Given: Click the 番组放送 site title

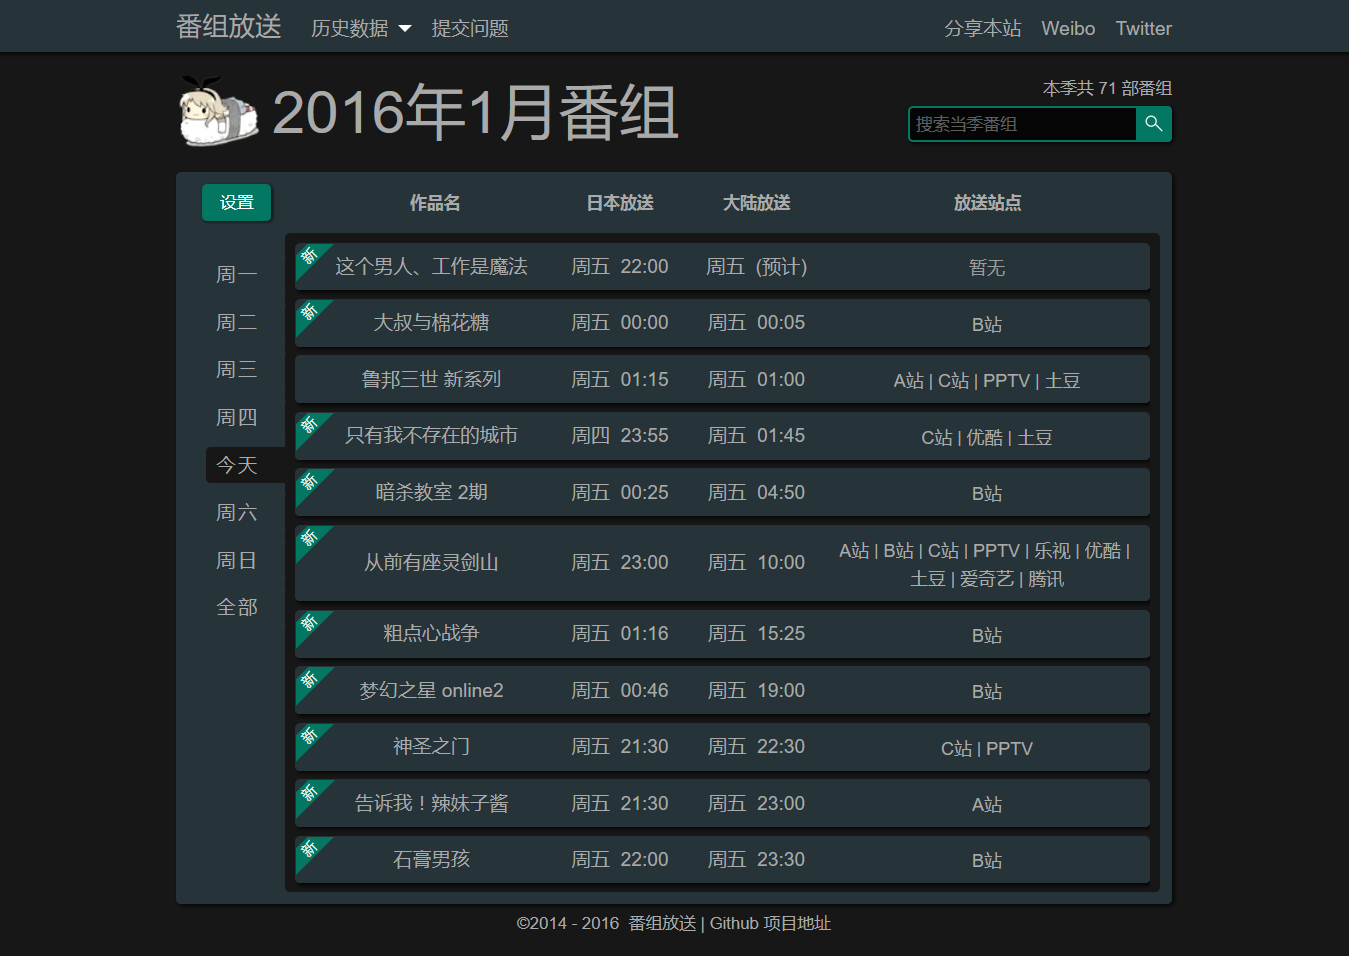Looking at the screenshot, I should coord(228,26).
